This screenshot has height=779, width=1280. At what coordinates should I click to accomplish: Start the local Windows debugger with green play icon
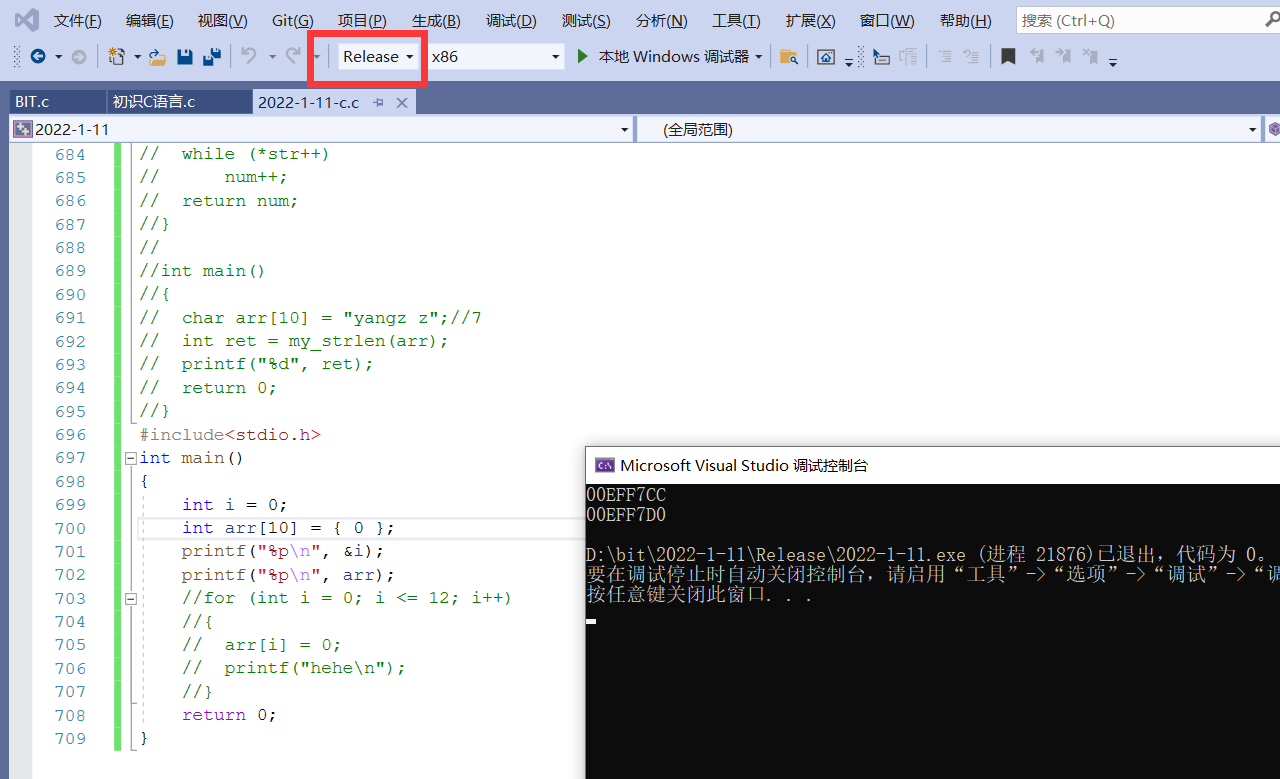coord(583,57)
